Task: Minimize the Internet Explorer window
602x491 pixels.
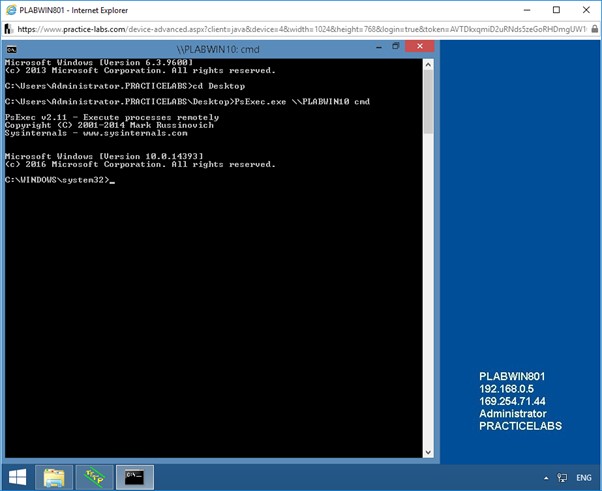Action: [527, 10]
